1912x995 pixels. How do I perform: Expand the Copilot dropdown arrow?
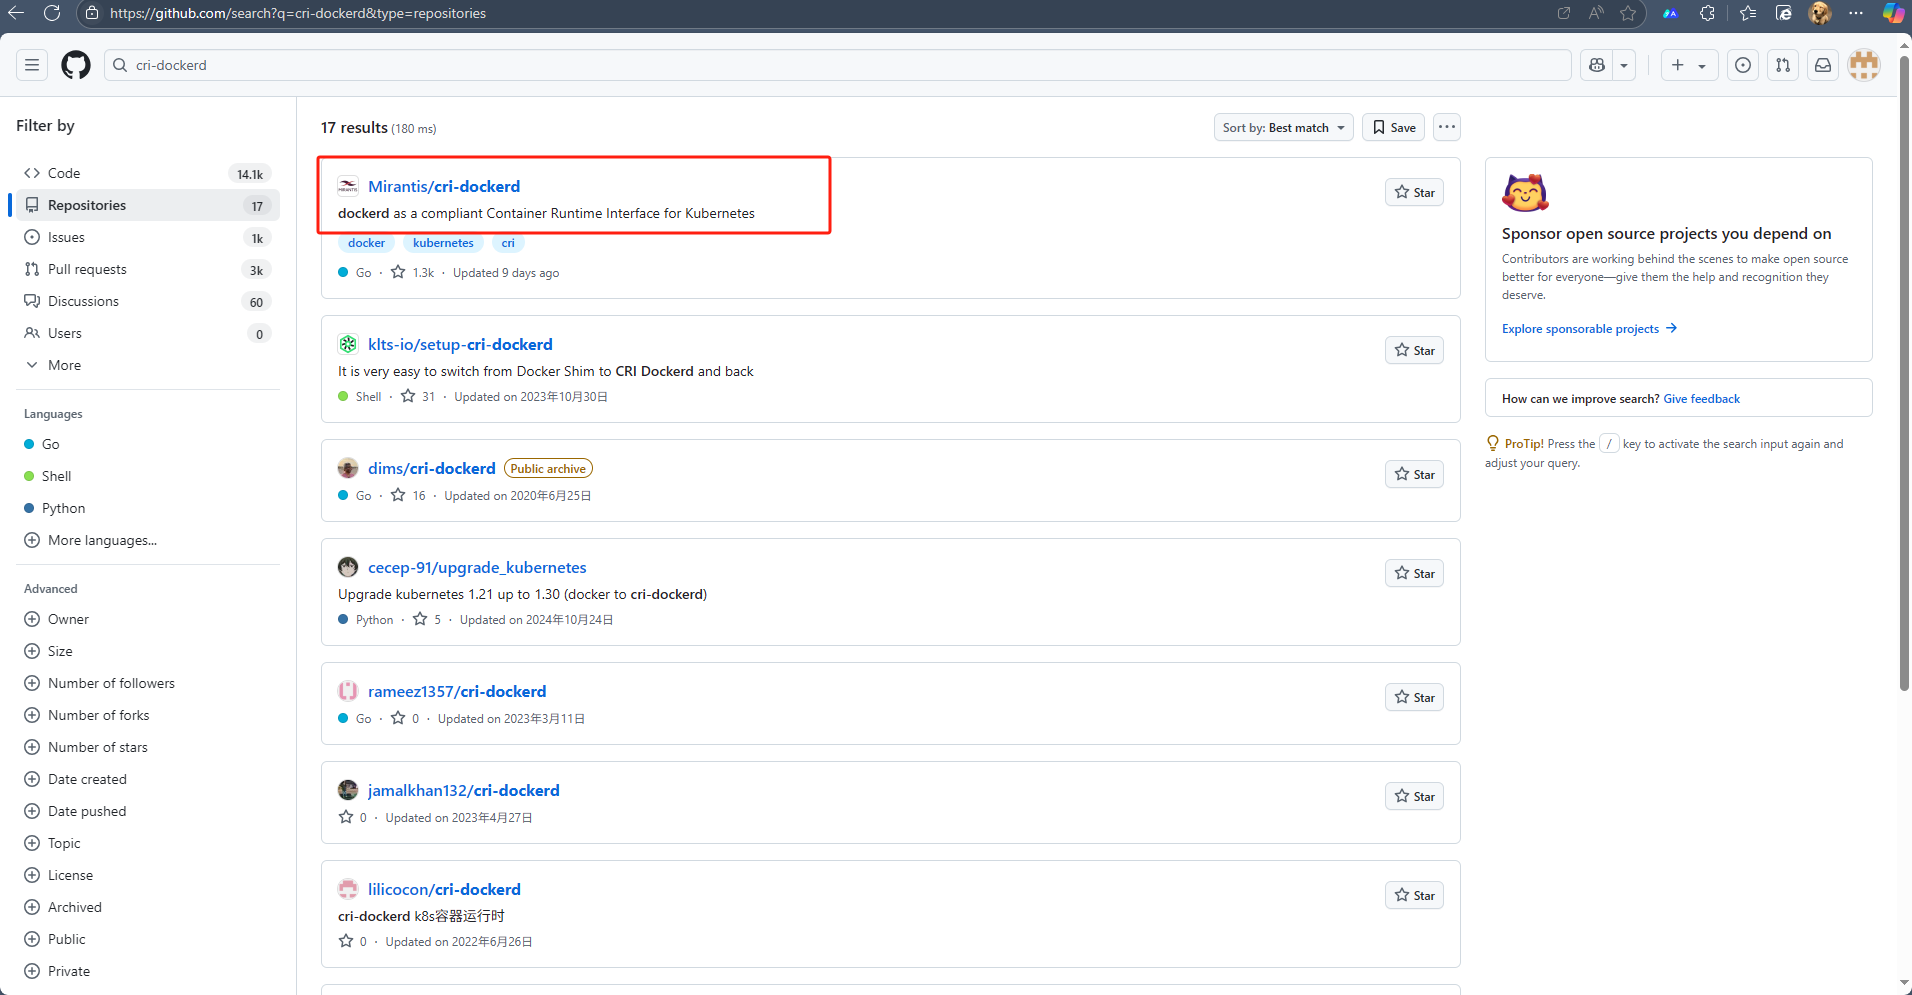pos(1624,65)
